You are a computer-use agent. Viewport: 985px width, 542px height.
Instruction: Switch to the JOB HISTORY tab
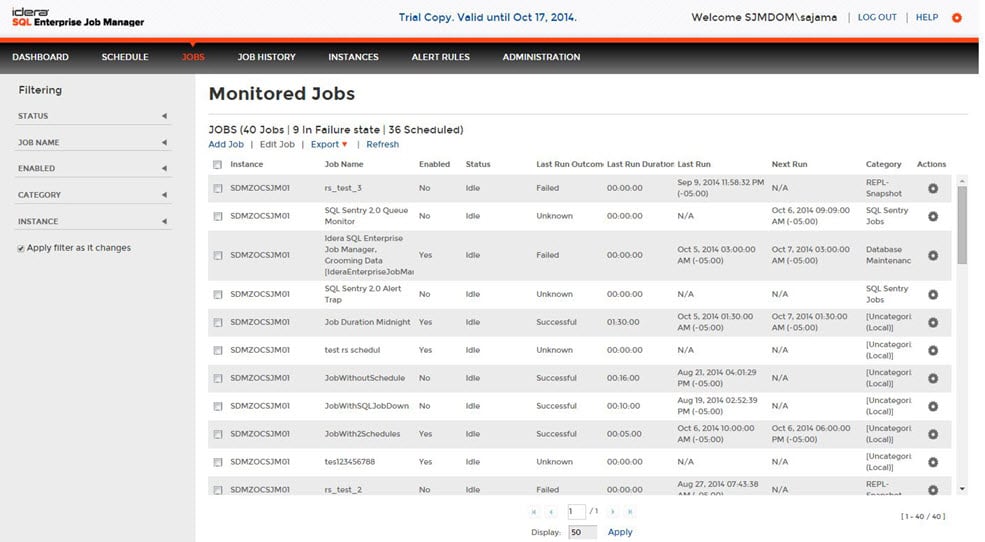(x=266, y=57)
